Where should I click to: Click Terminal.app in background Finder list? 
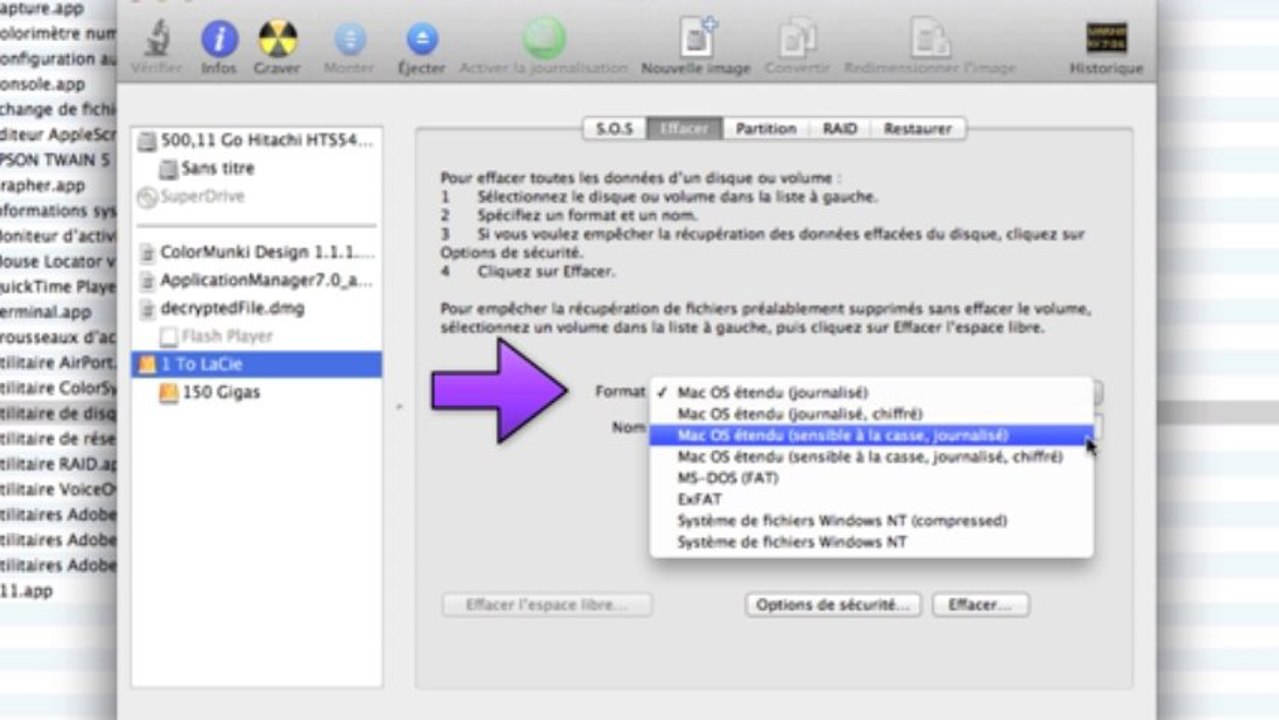coord(45,311)
